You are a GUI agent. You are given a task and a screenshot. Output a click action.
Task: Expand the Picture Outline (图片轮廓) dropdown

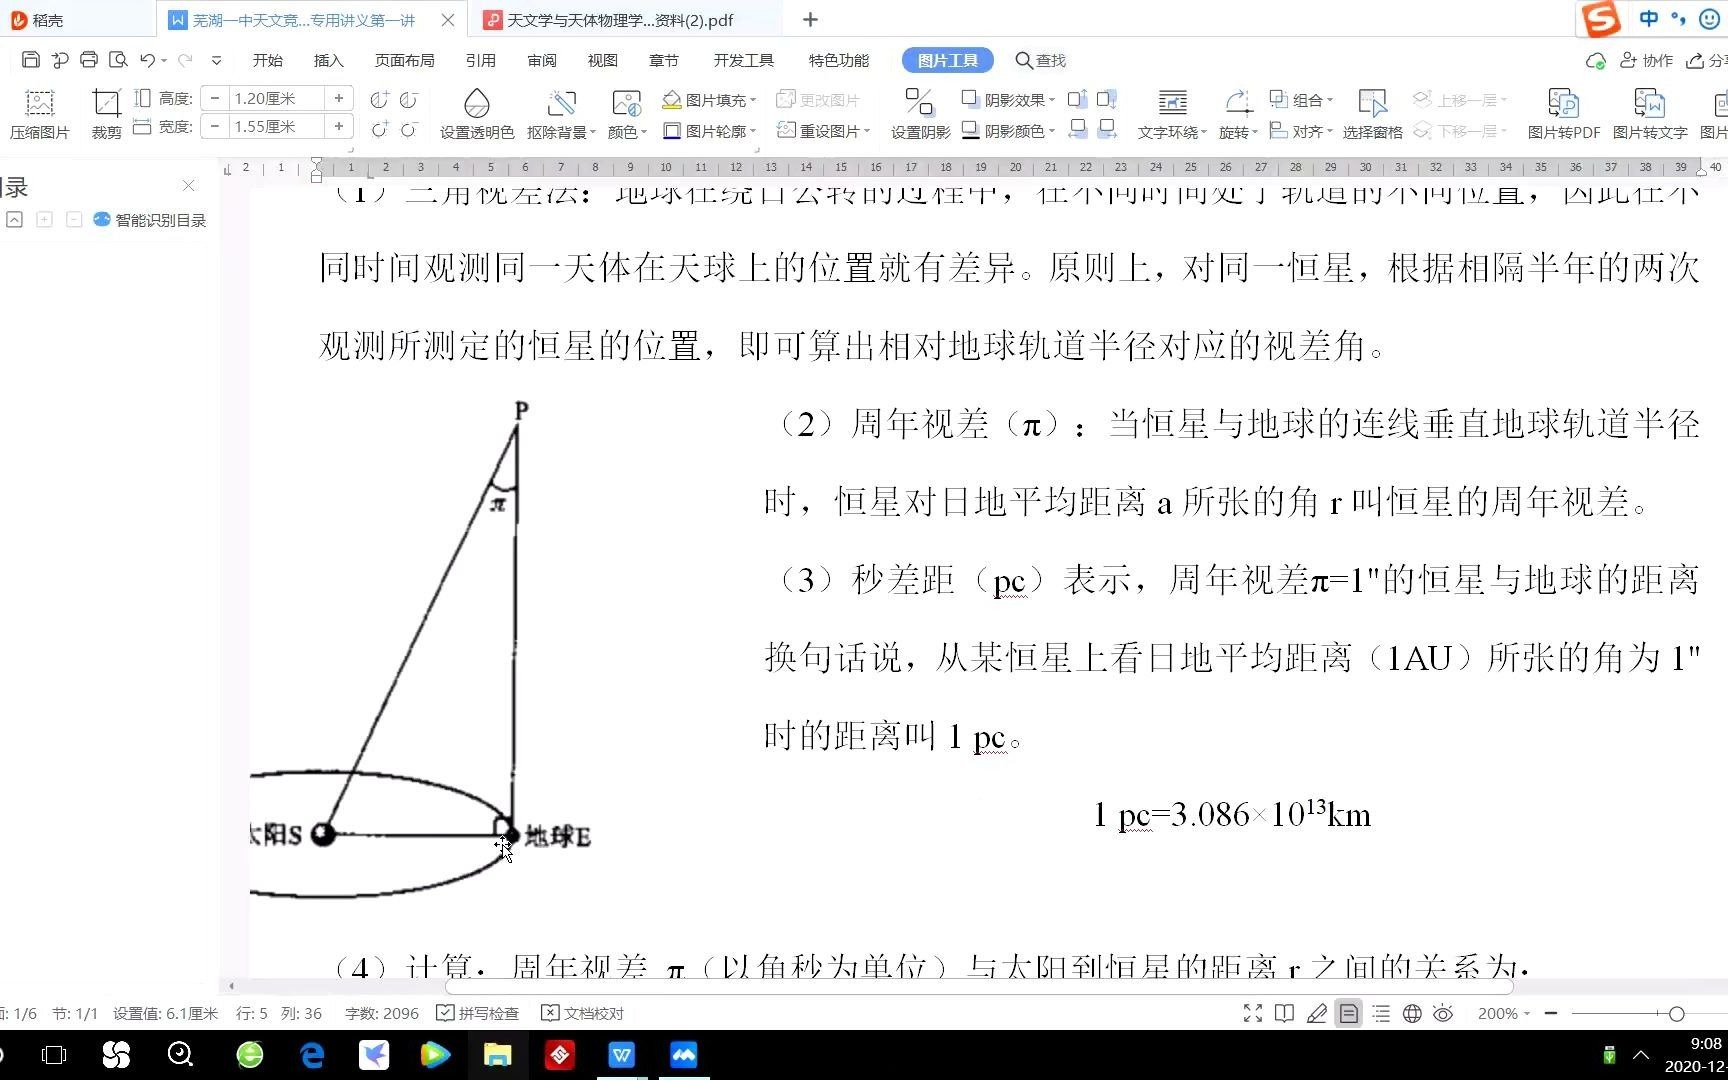tap(709, 131)
